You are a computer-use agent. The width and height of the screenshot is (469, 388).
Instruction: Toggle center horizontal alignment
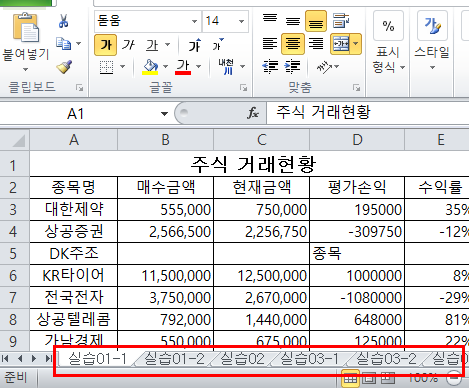pos(293,43)
